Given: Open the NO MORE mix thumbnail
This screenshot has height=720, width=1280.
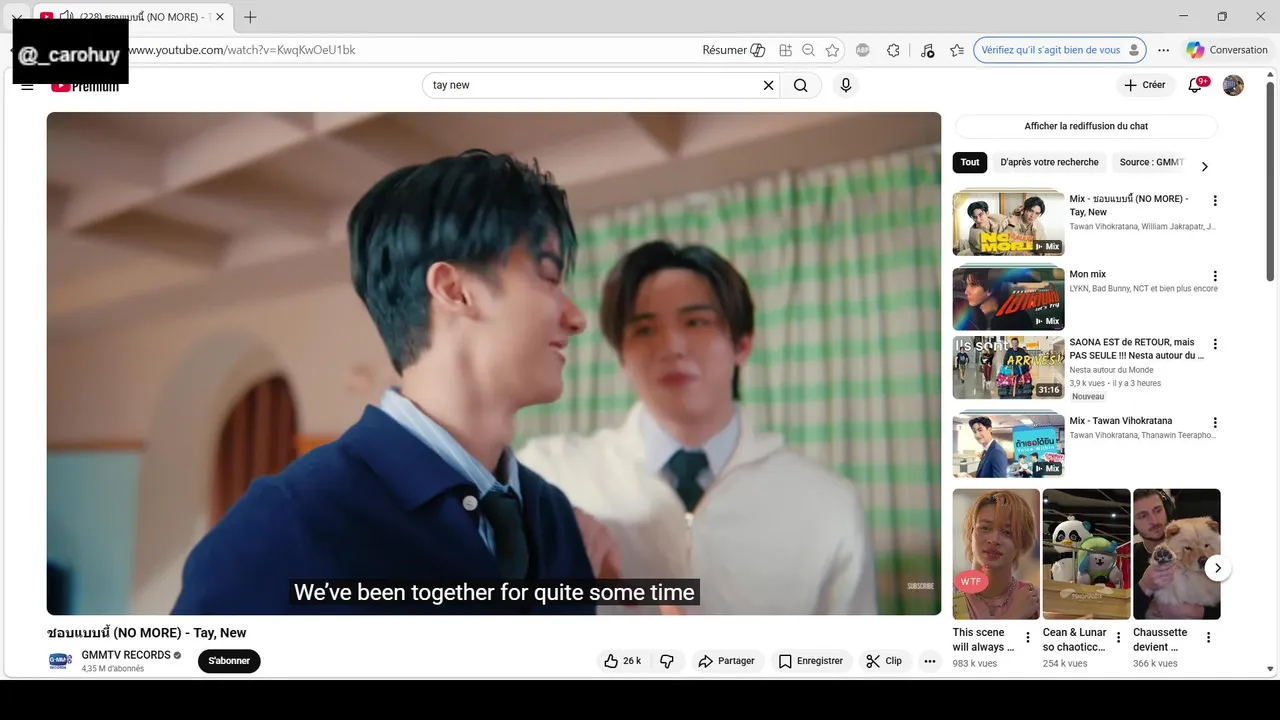Looking at the screenshot, I should pyautogui.click(x=1008, y=223).
